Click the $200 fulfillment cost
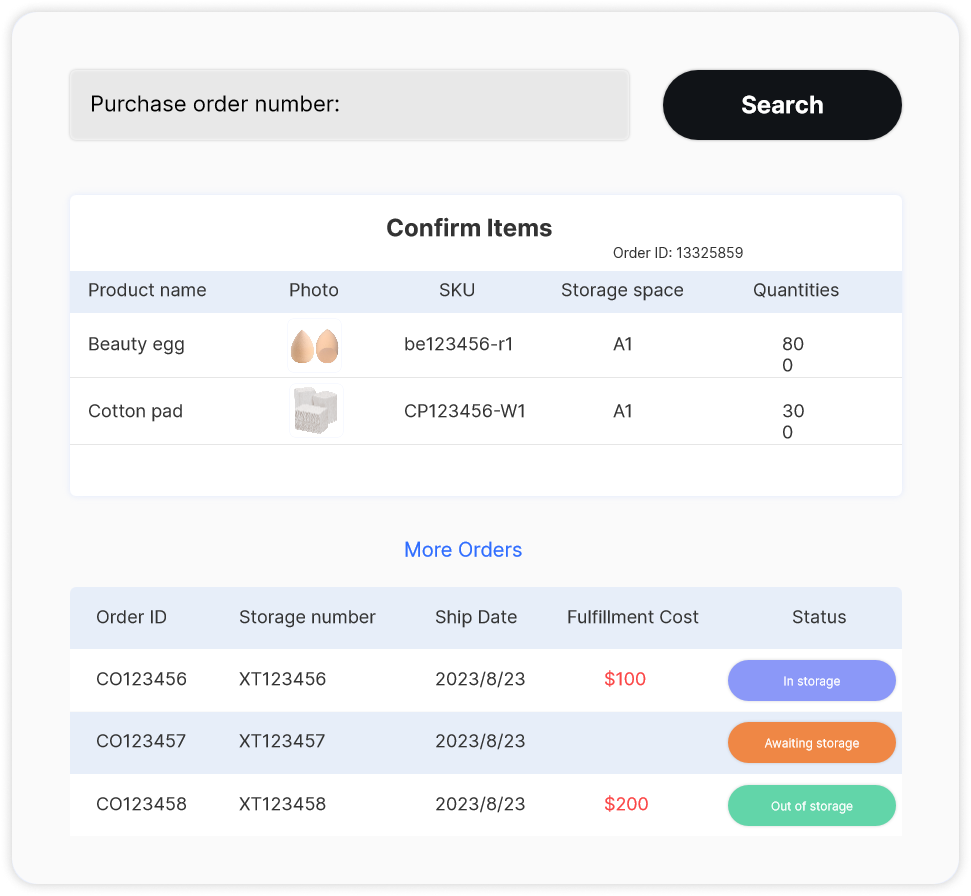This screenshot has height=896, width=971. [x=626, y=804]
